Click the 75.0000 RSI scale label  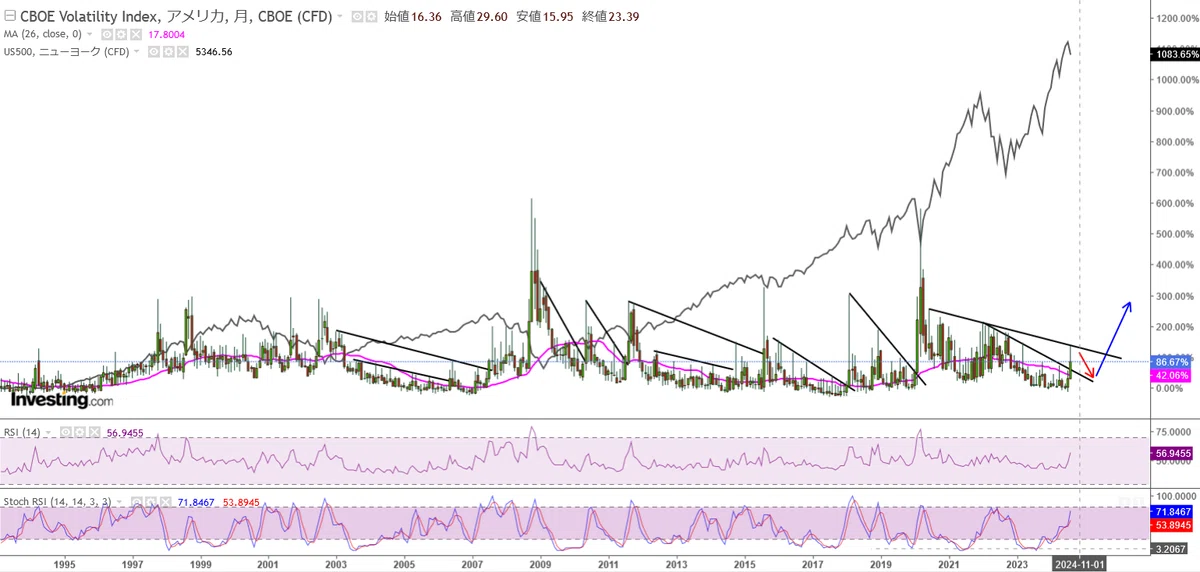(x=1175, y=432)
